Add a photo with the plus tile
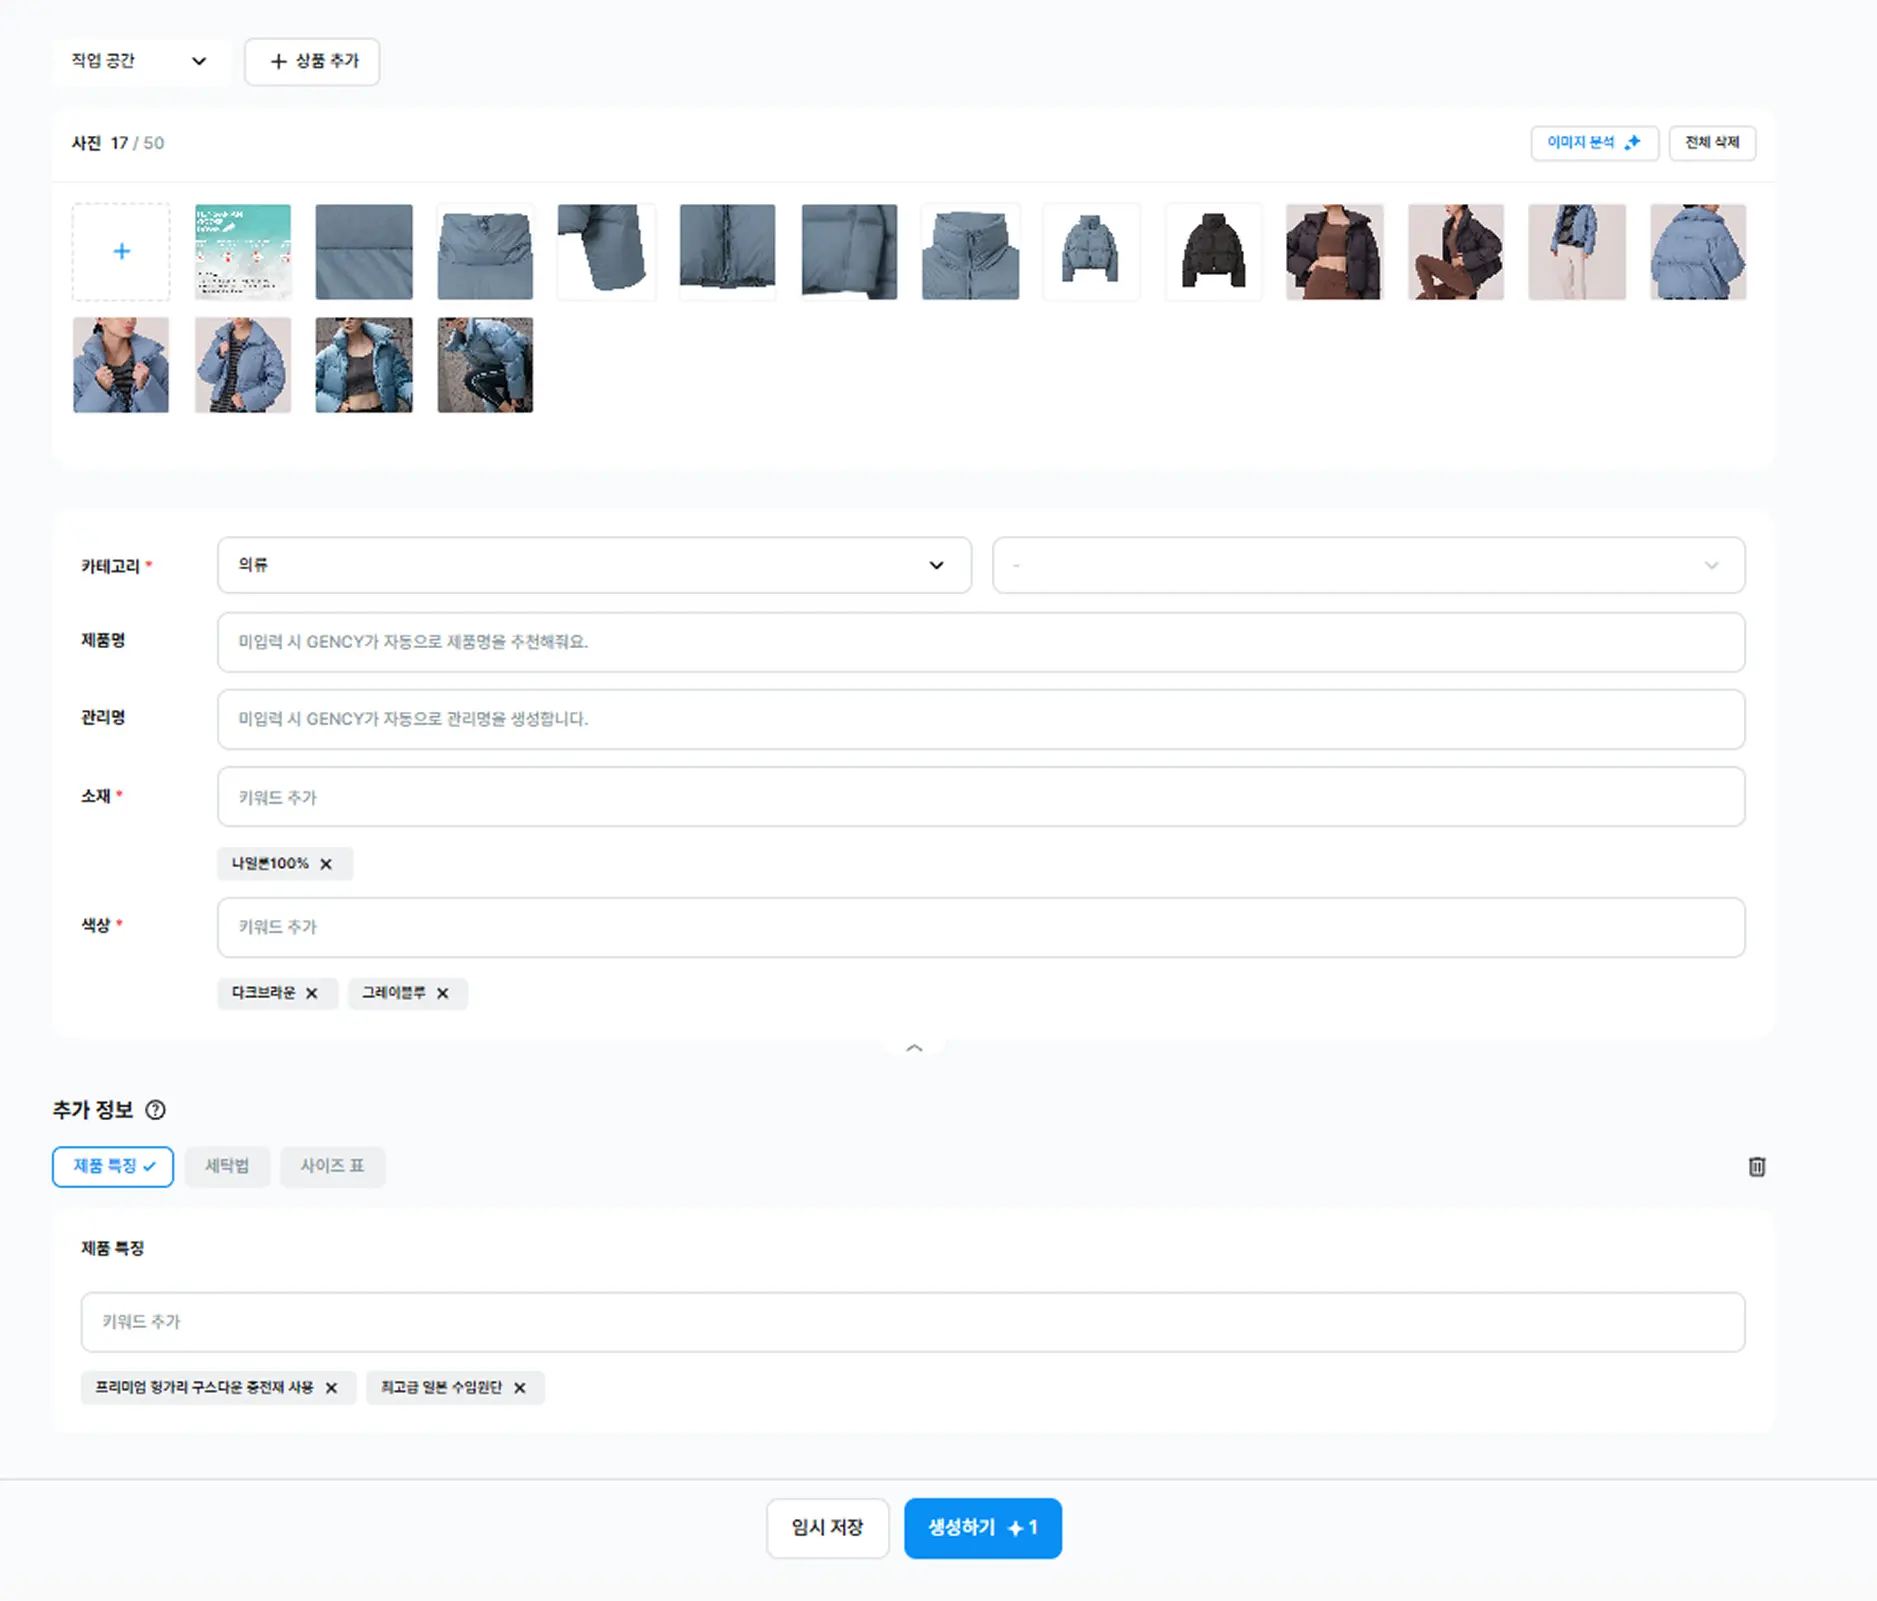The image size is (1877, 1601). point(121,252)
